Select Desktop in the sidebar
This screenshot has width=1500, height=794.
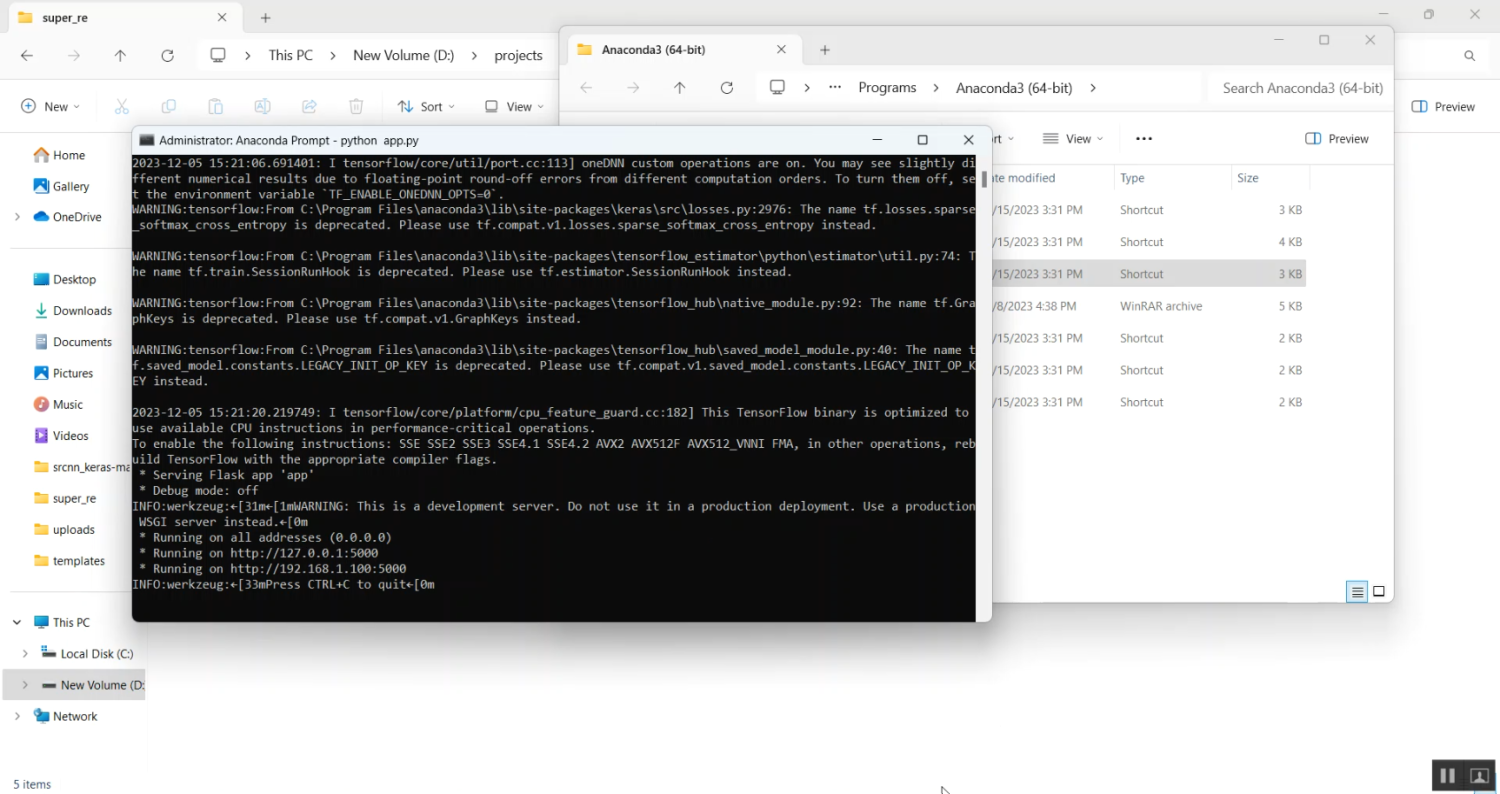click(x=65, y=279)
